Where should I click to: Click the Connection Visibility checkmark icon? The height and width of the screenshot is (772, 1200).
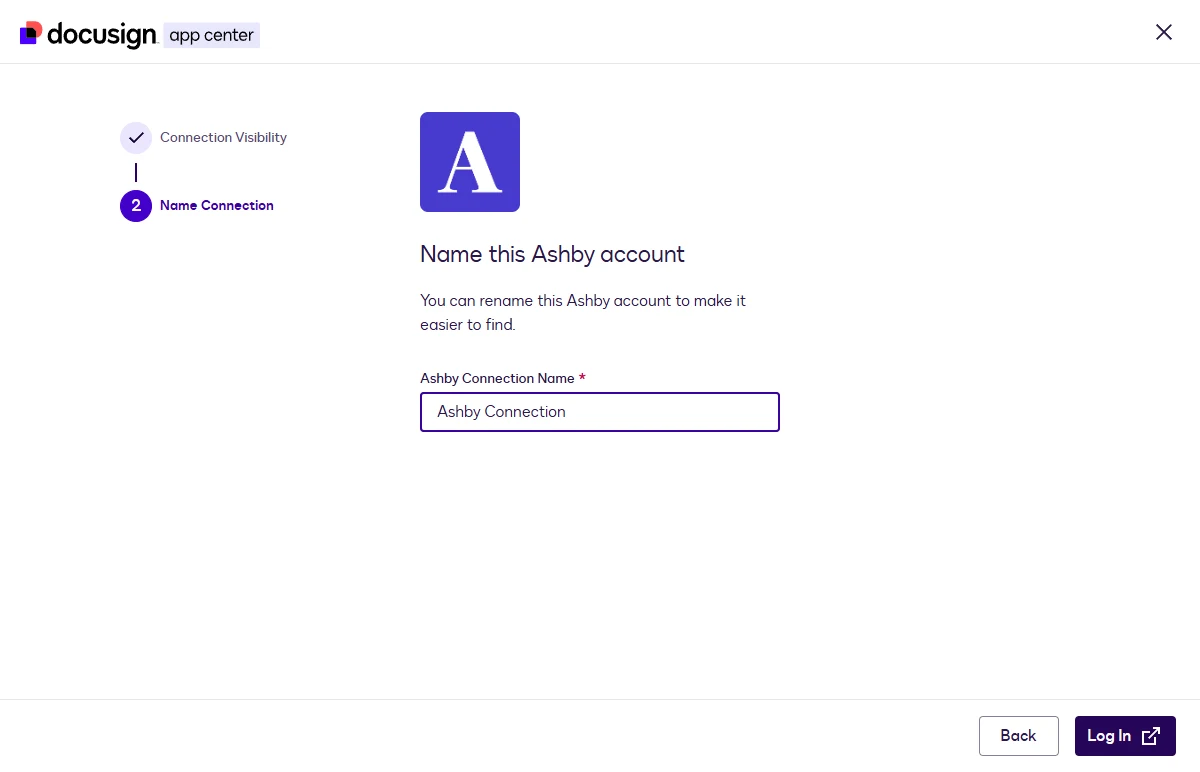point(136,138)
